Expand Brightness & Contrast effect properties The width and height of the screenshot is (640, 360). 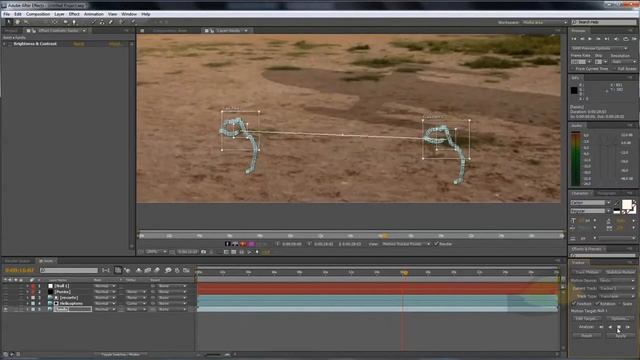click(4, 44)
